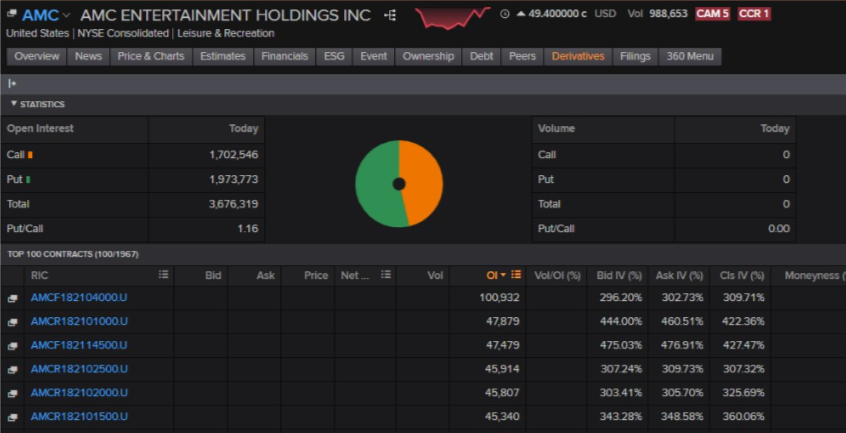Click the Bid IV value 296.20%
The width and height of the screenshot is (846, 433).
point(620,298)
